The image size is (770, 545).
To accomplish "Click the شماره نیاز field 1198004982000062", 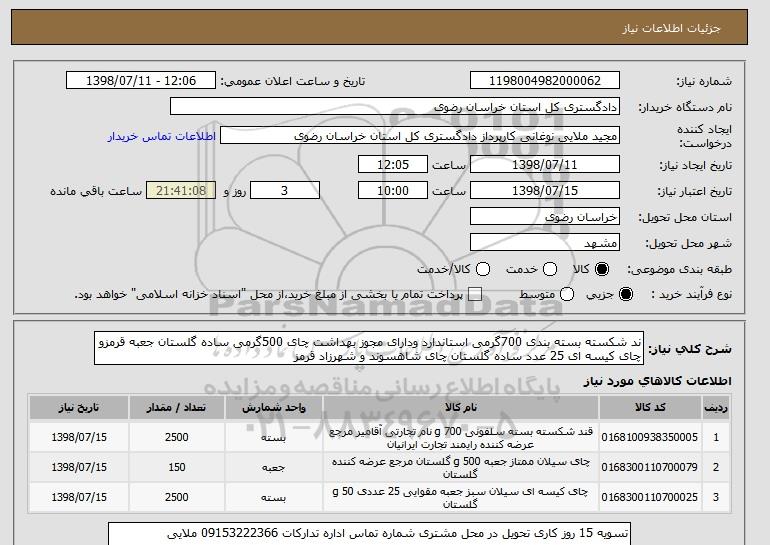I will tap(545, 81).
